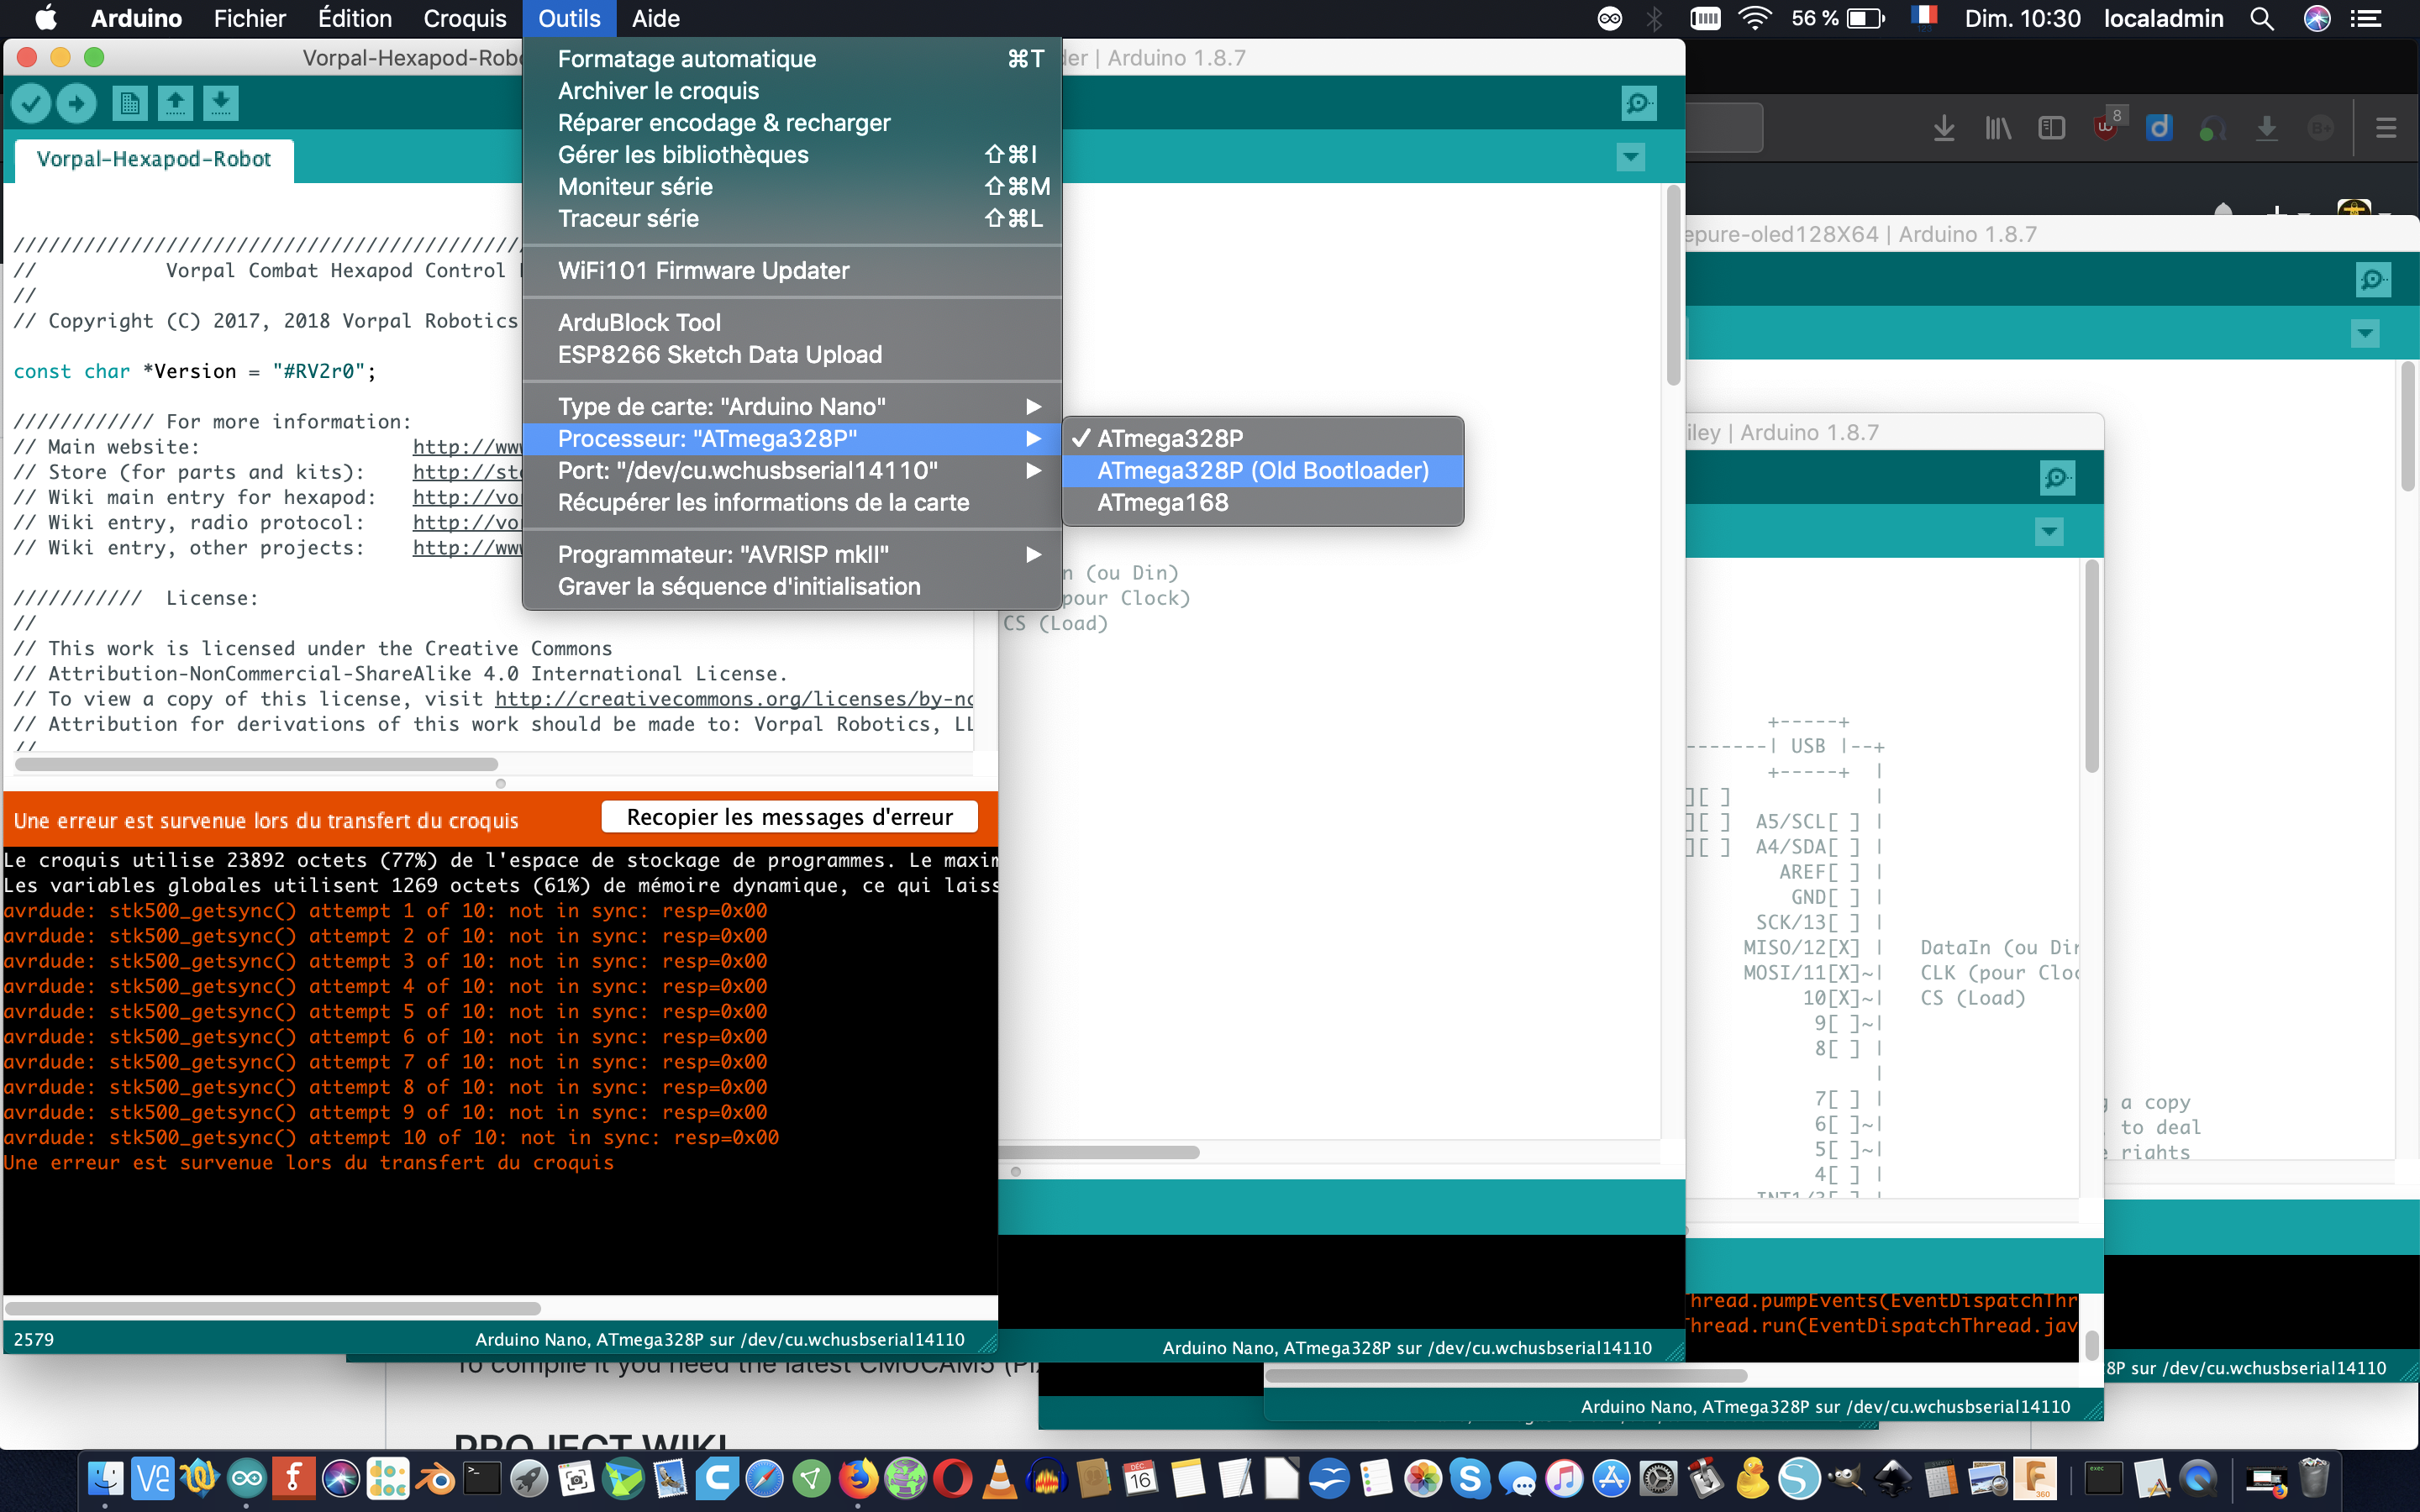The width and height of the screenshot is (2420, 1512).
Task: Click the editor horizontal scrollbar
Action: tap(256, 765)
